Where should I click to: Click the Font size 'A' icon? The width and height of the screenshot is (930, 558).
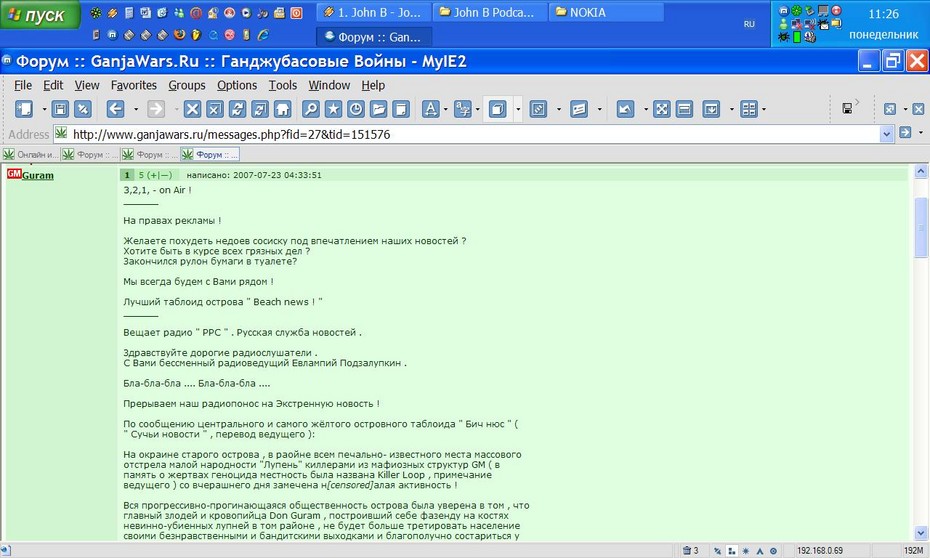(431, 109)
